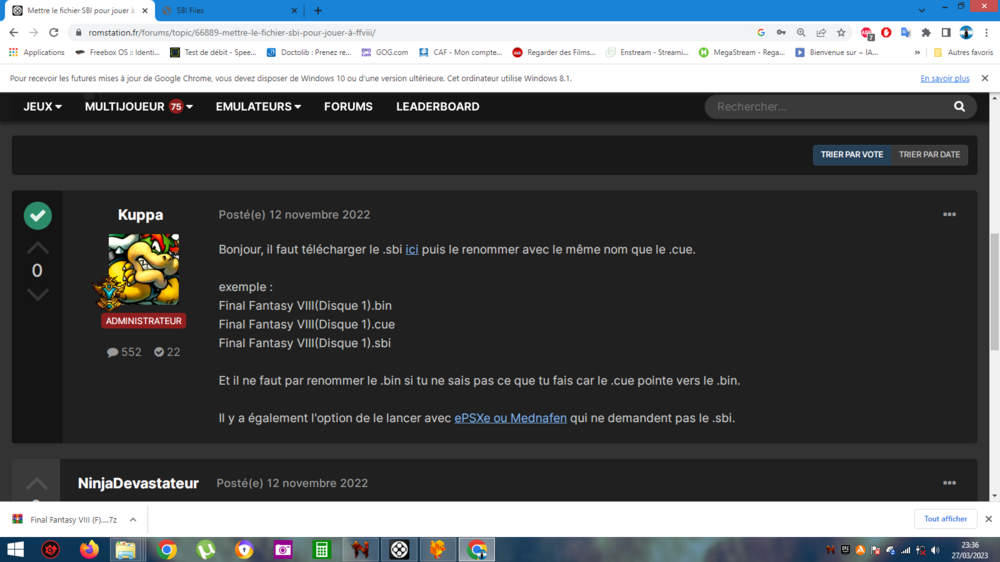
Task: Click the "ici" download link
Action: click(x=412, y=249)
